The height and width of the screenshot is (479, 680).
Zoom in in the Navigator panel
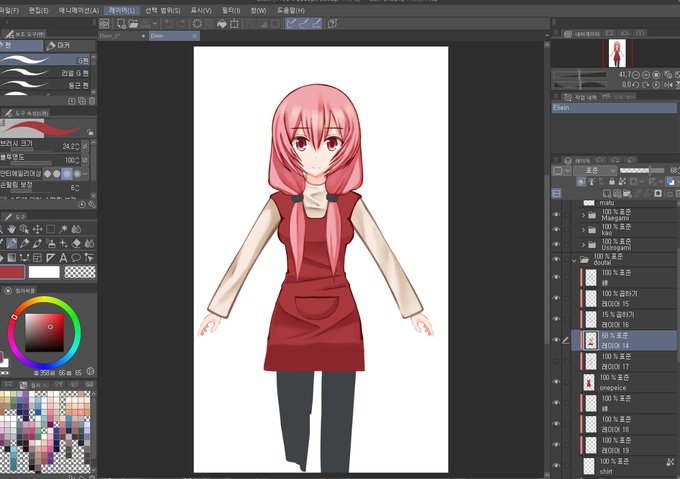pos(646,75)
